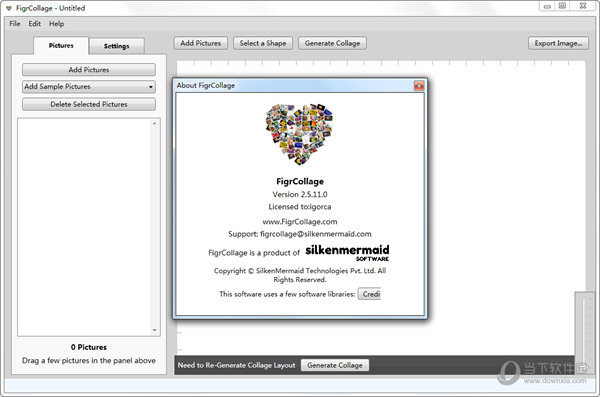Click the zoom slider at right edge
The height and width of the screenshot is (397, 600).
584,332
